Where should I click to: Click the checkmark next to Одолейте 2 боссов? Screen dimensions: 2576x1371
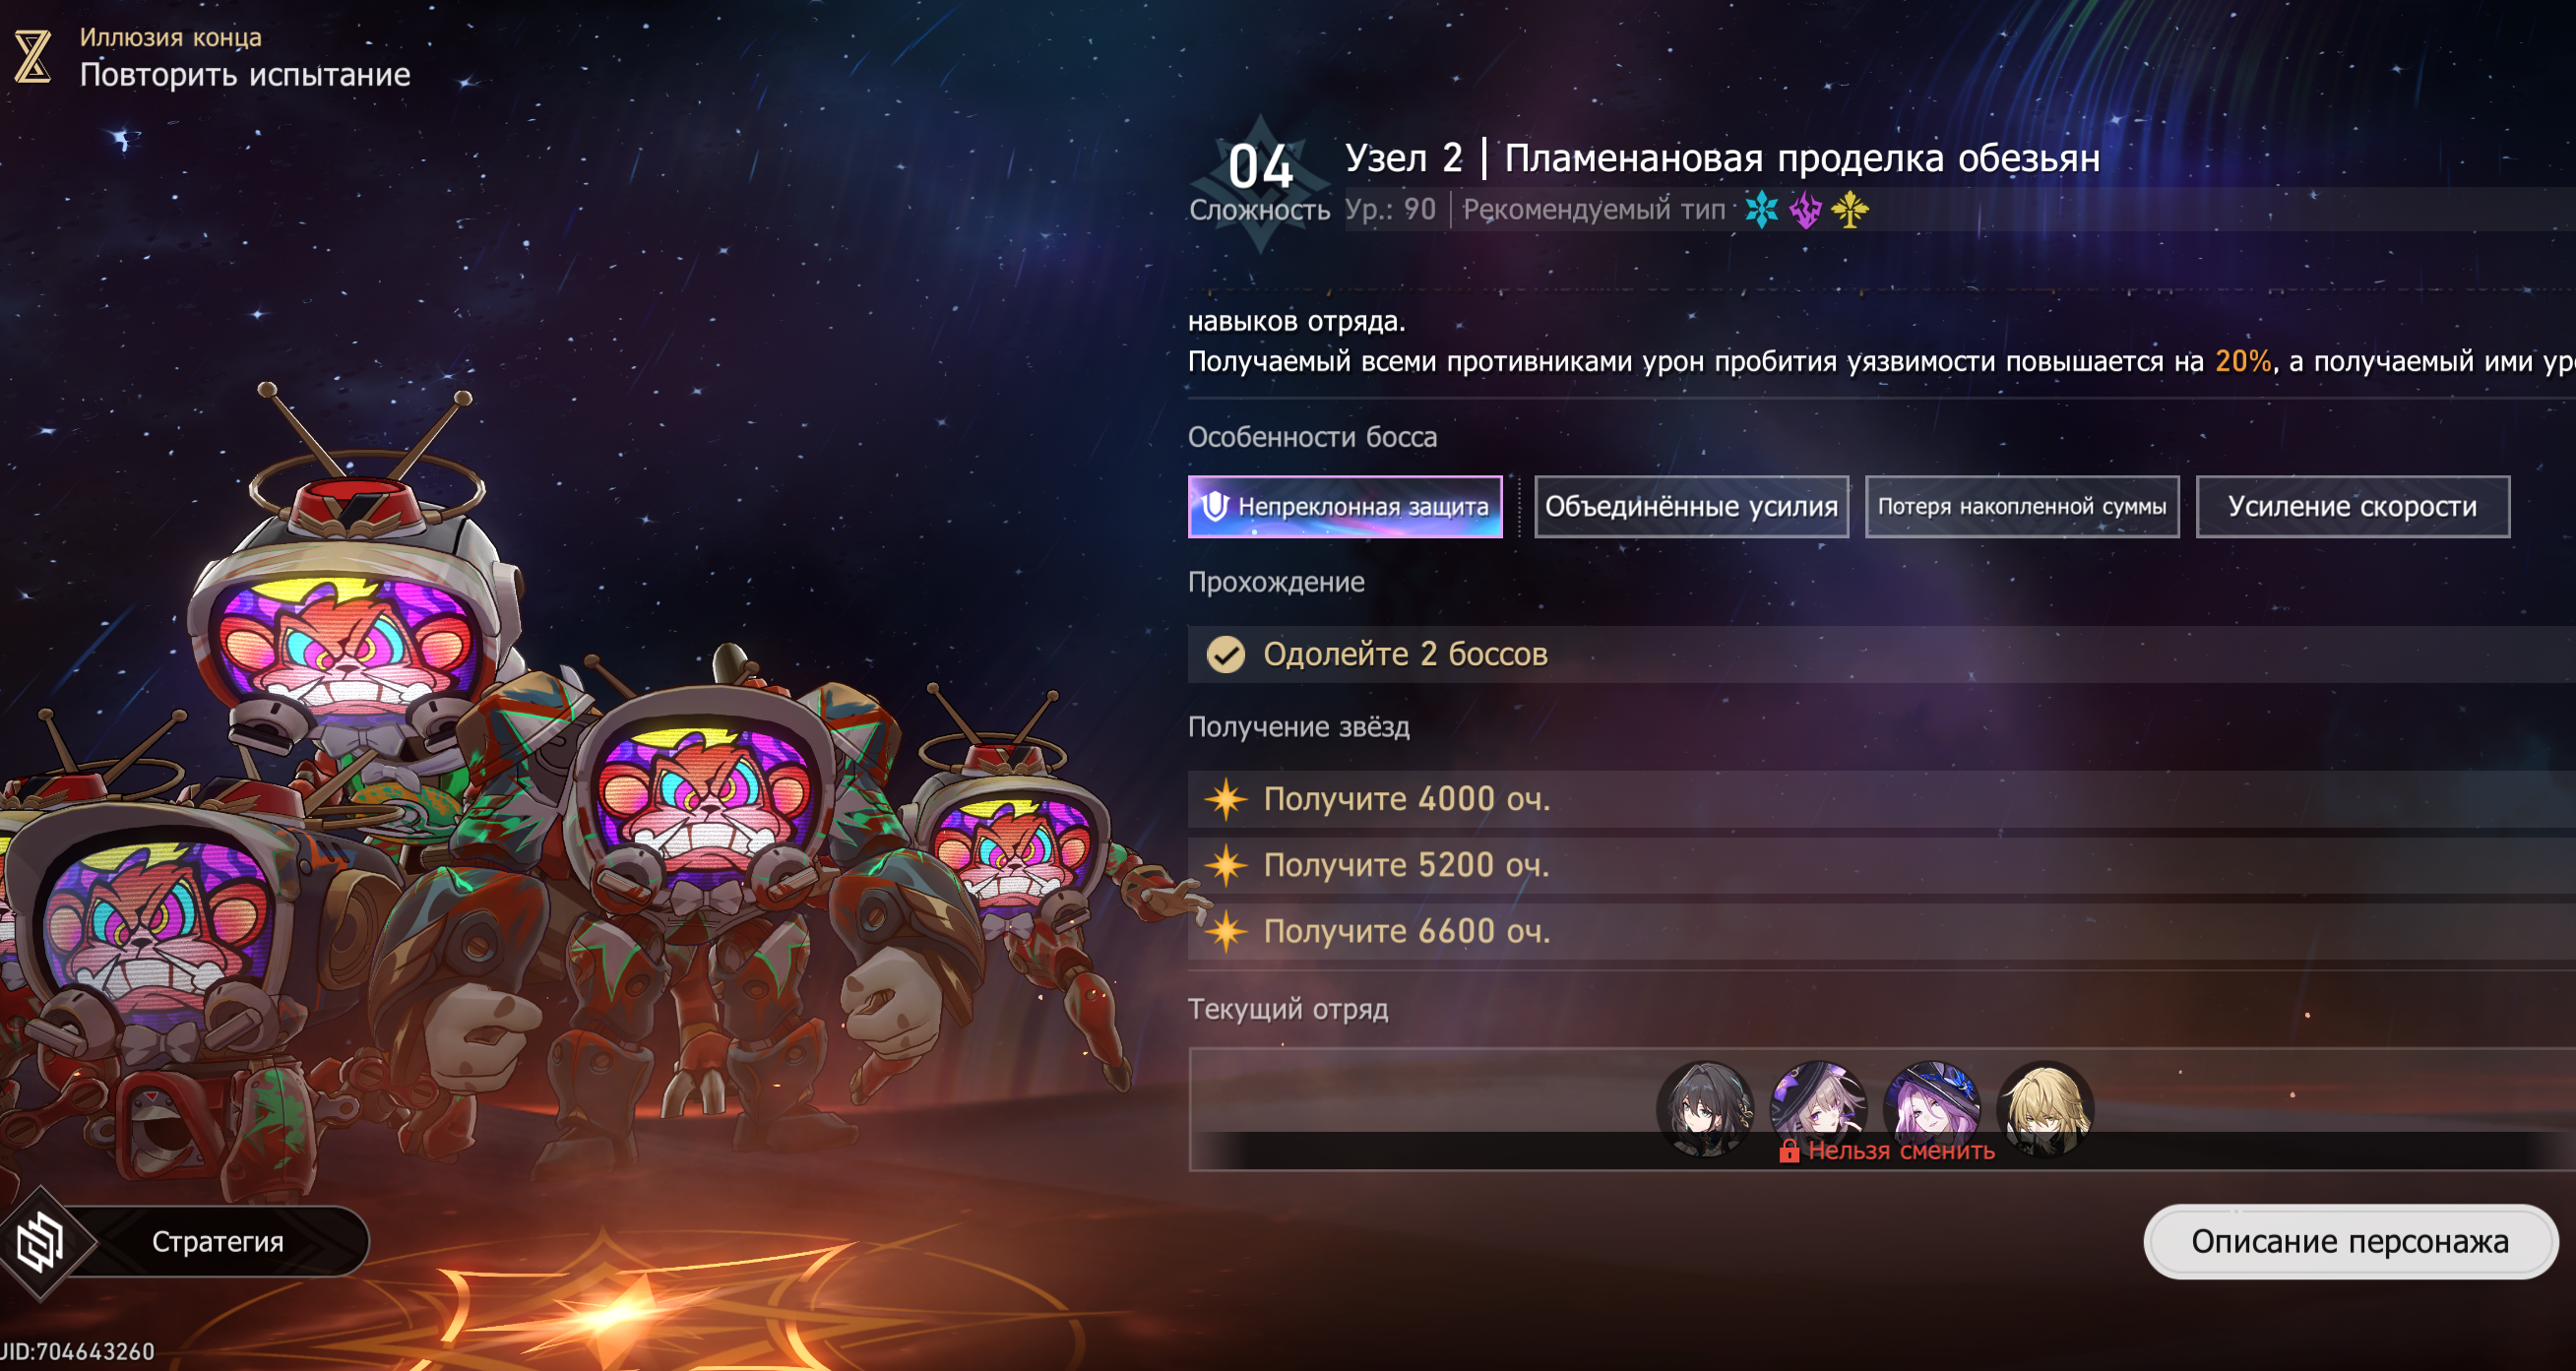(1225, 654)
